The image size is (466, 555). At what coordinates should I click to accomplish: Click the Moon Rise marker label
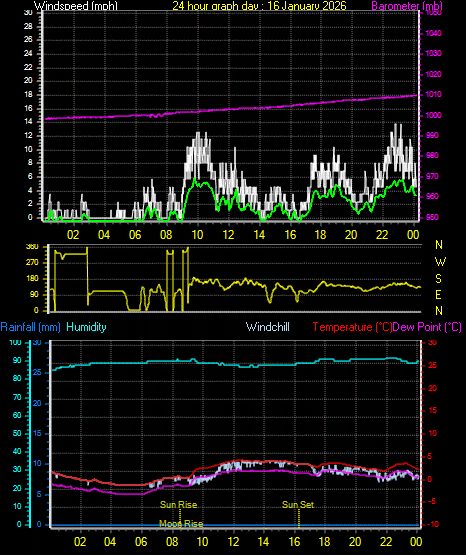click(x=181, y=523)
